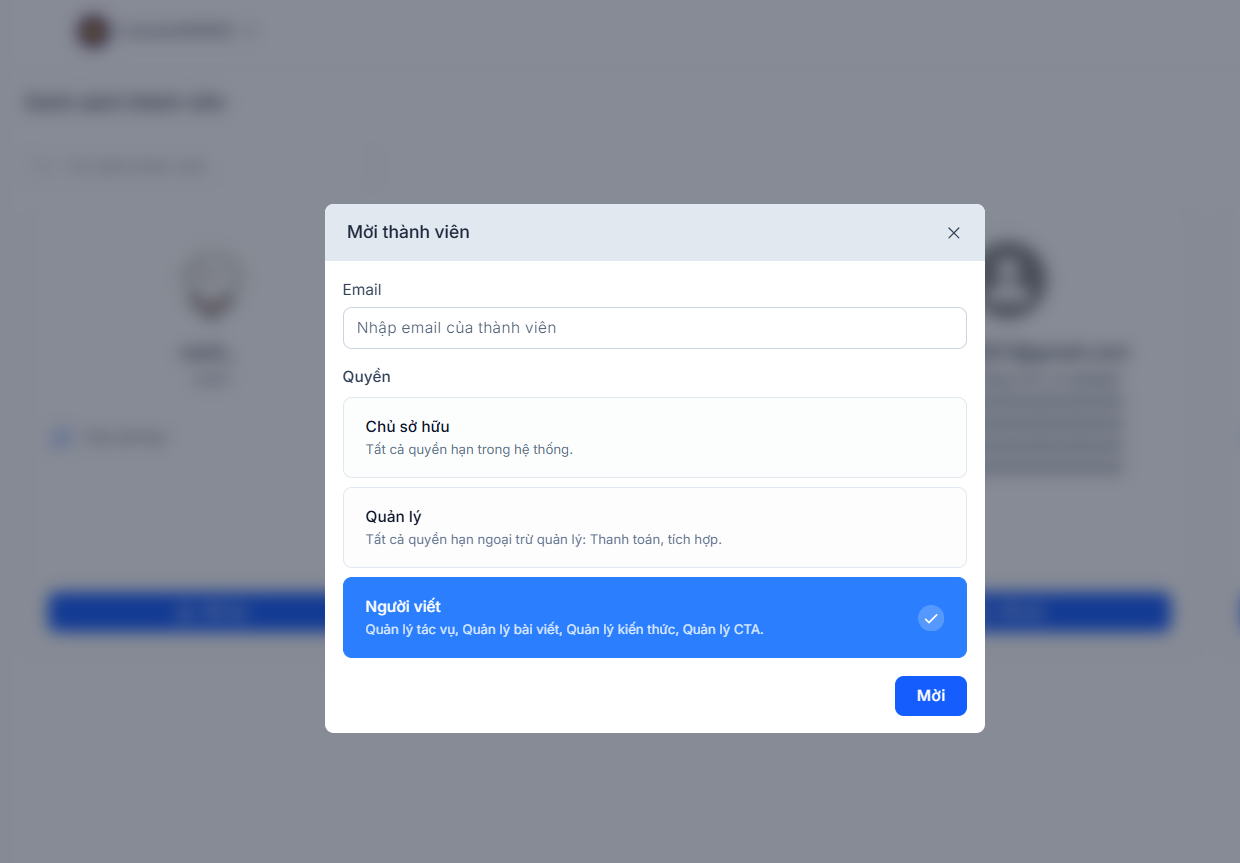The height and width of the screenshot is (863, 1240).
Task: Choose the Quản lý permission option
Action: 654,527
